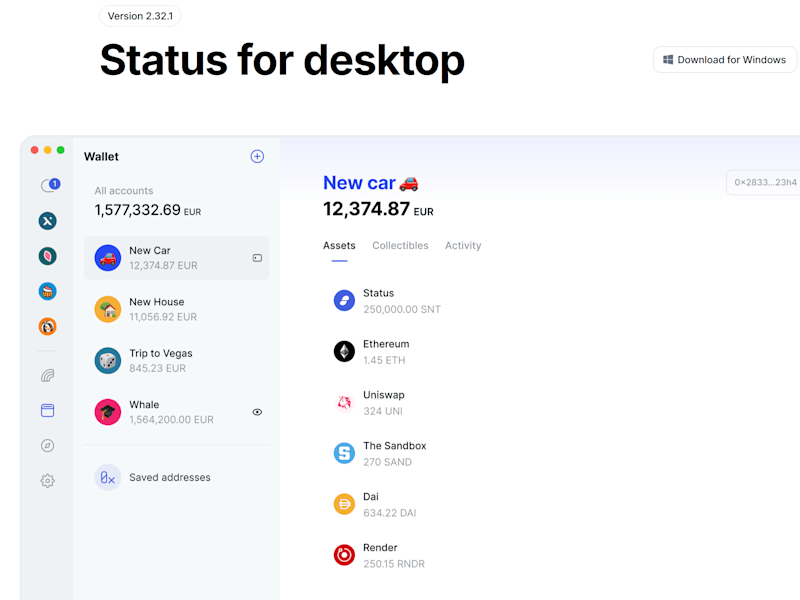Select the Whale account name

coord(144,405)
